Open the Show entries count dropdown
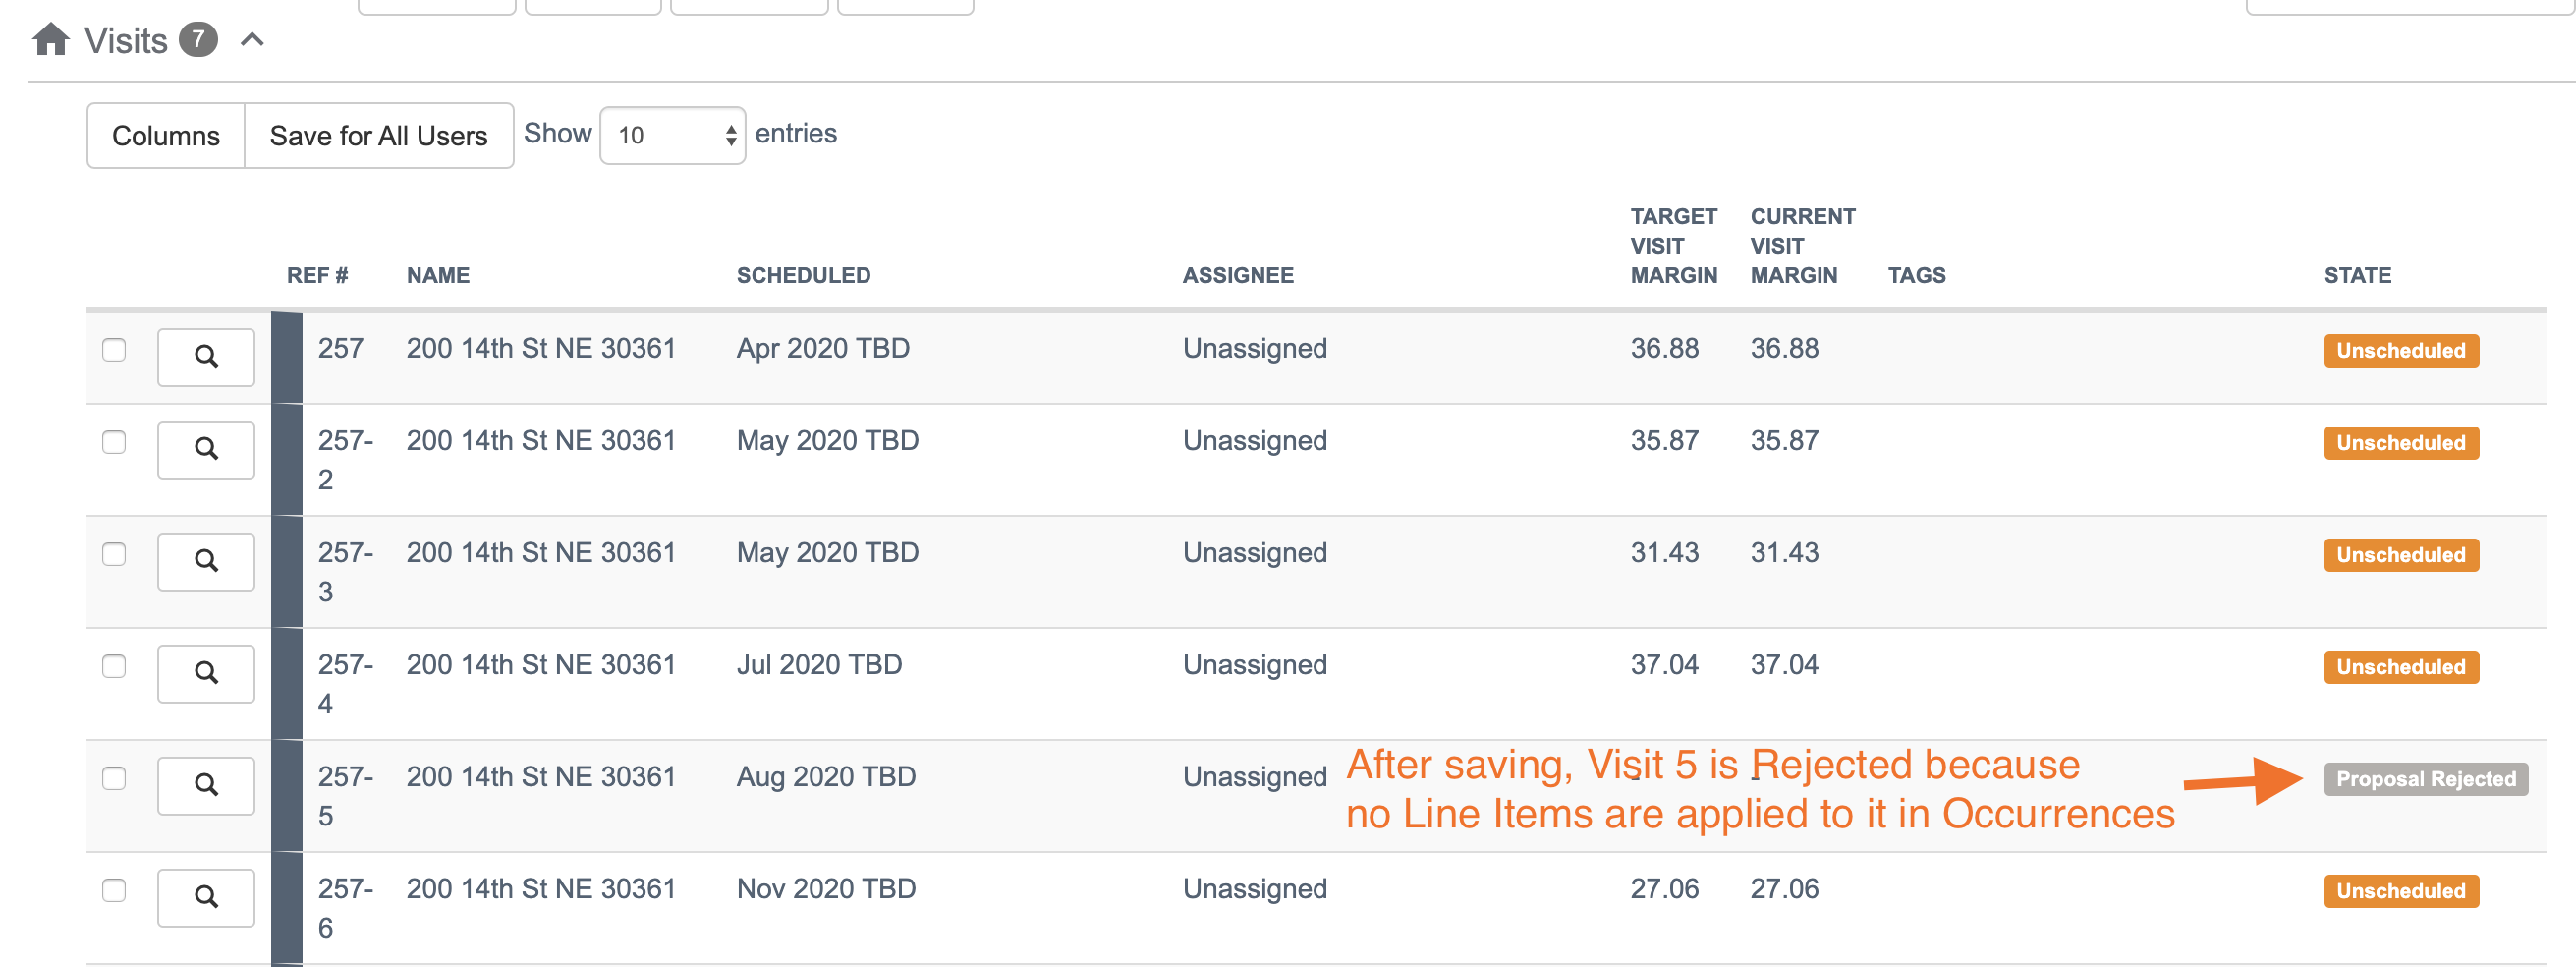 tap(672, 135)
